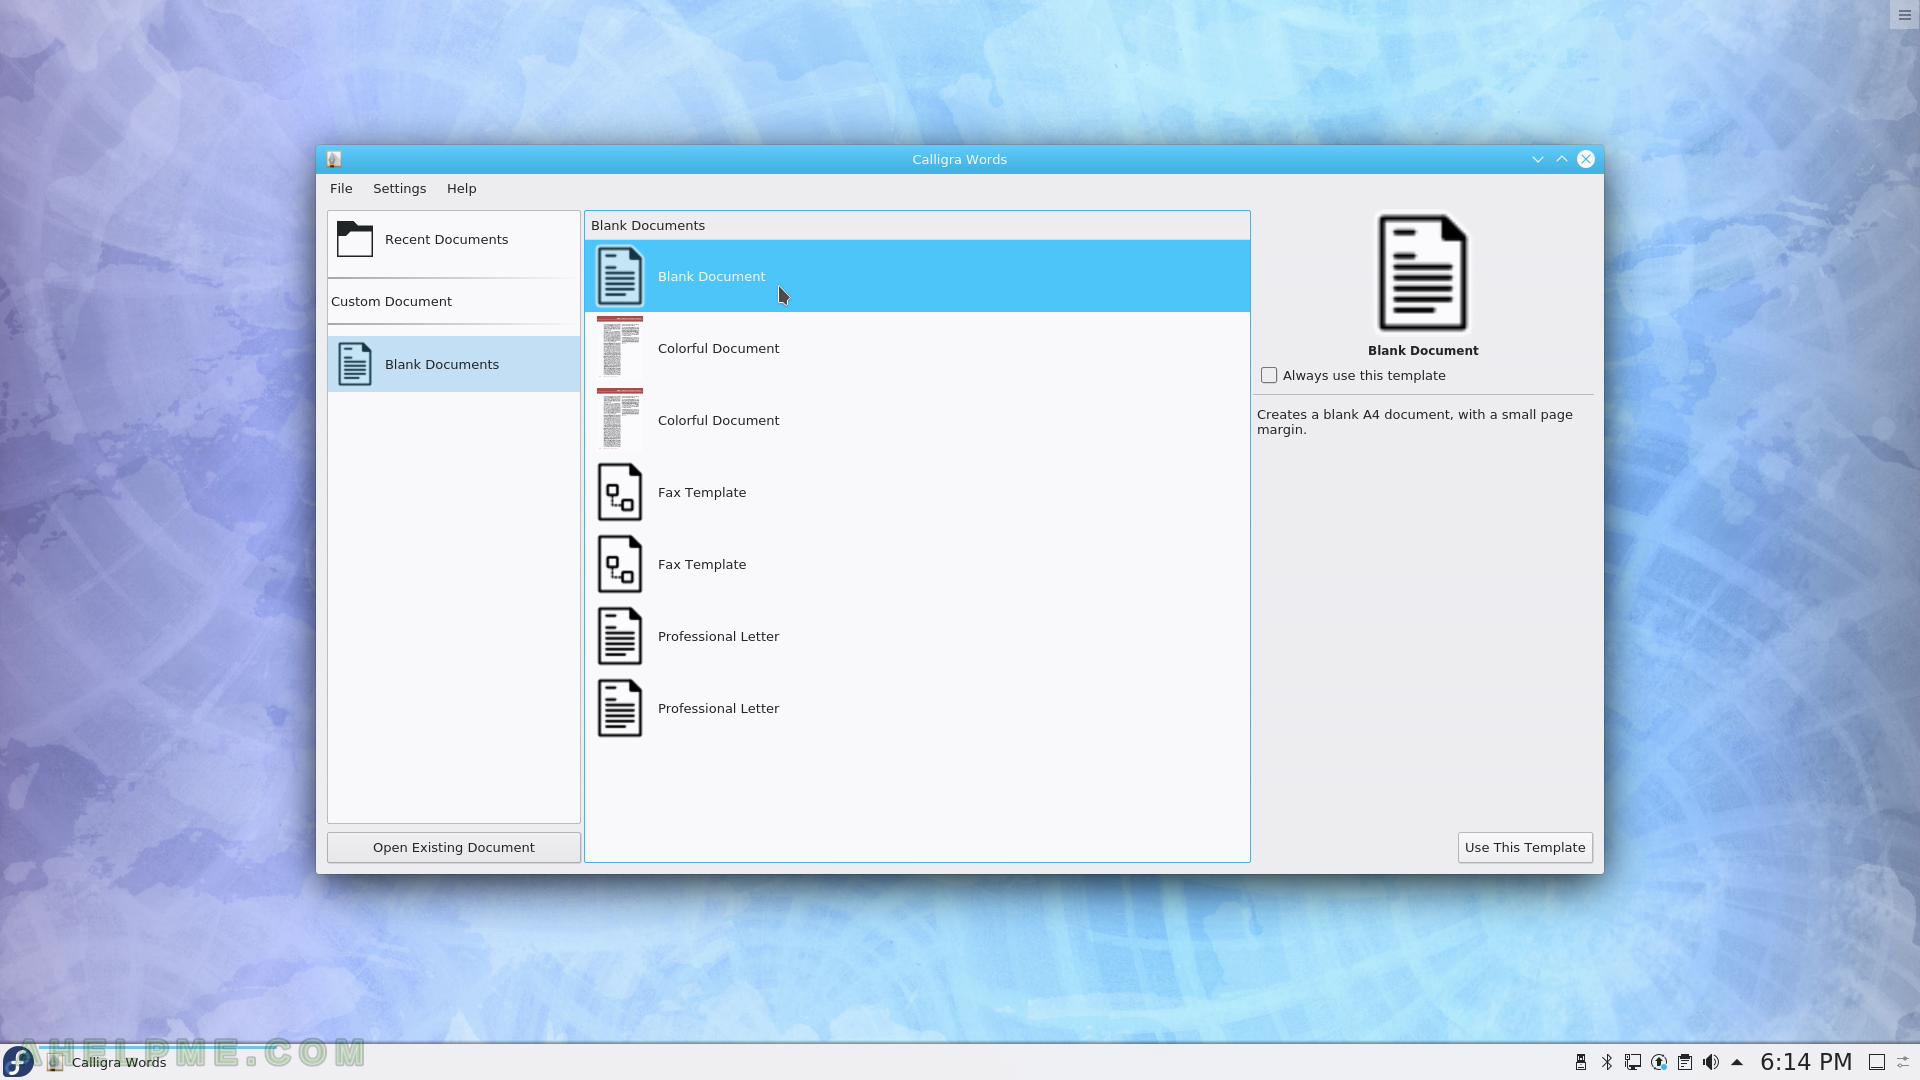The height and width of the screenshot is (1080, 1920).
Task: Select Blank Documents category in sidebar
Action: pyautogui.click(x=454, y=364)
